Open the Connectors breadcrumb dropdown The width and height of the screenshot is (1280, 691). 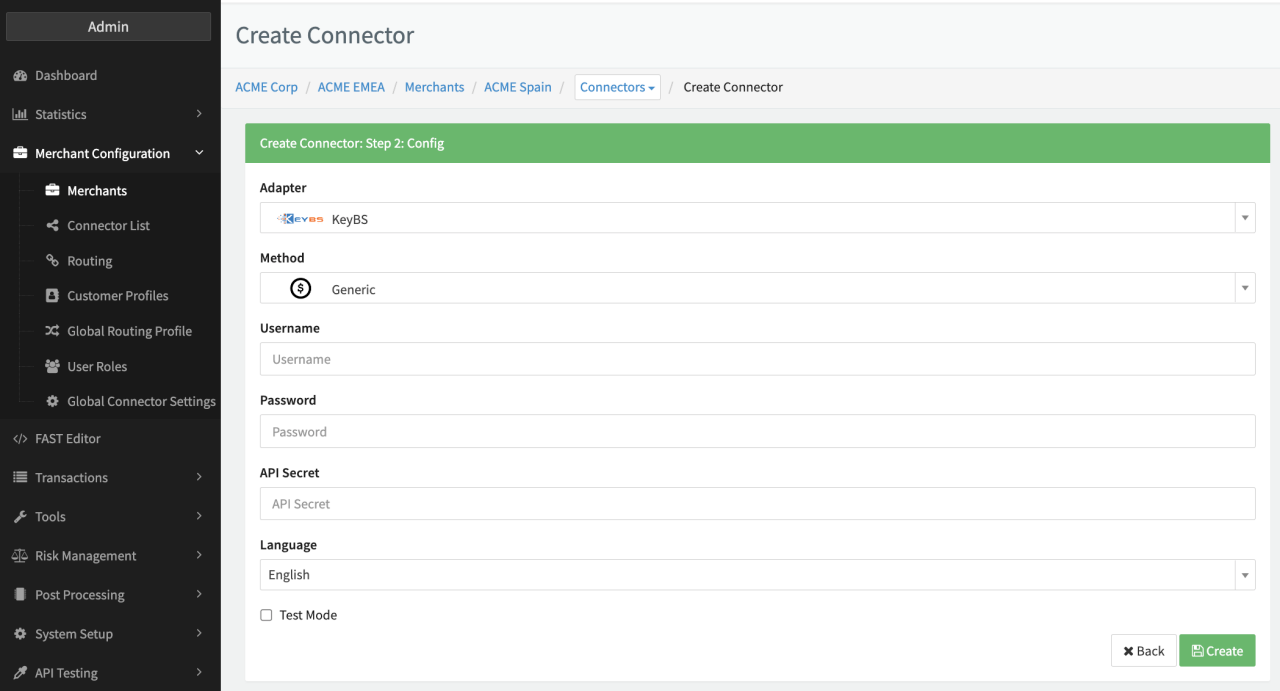[x=617, y=88]
